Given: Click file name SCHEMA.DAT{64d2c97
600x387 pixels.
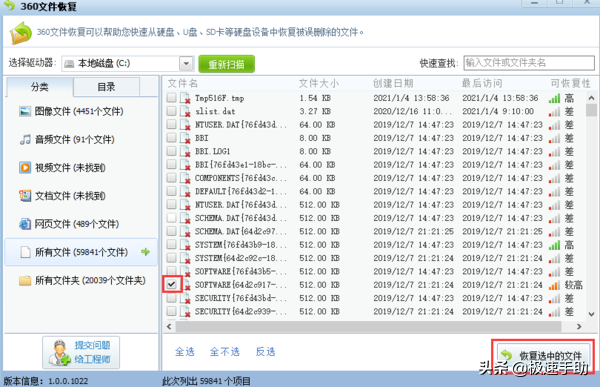Looking at the screenshot, I should click(x=241, y=232).
